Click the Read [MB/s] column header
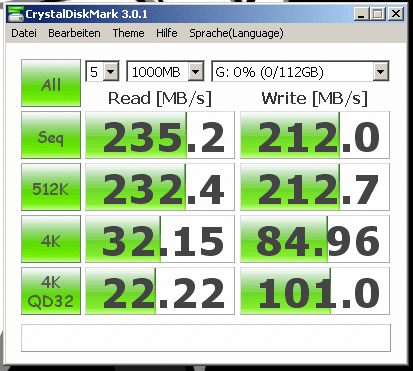The width and height of the screenshot is (413, 371). pyautogui.click(x=160, y=98)
